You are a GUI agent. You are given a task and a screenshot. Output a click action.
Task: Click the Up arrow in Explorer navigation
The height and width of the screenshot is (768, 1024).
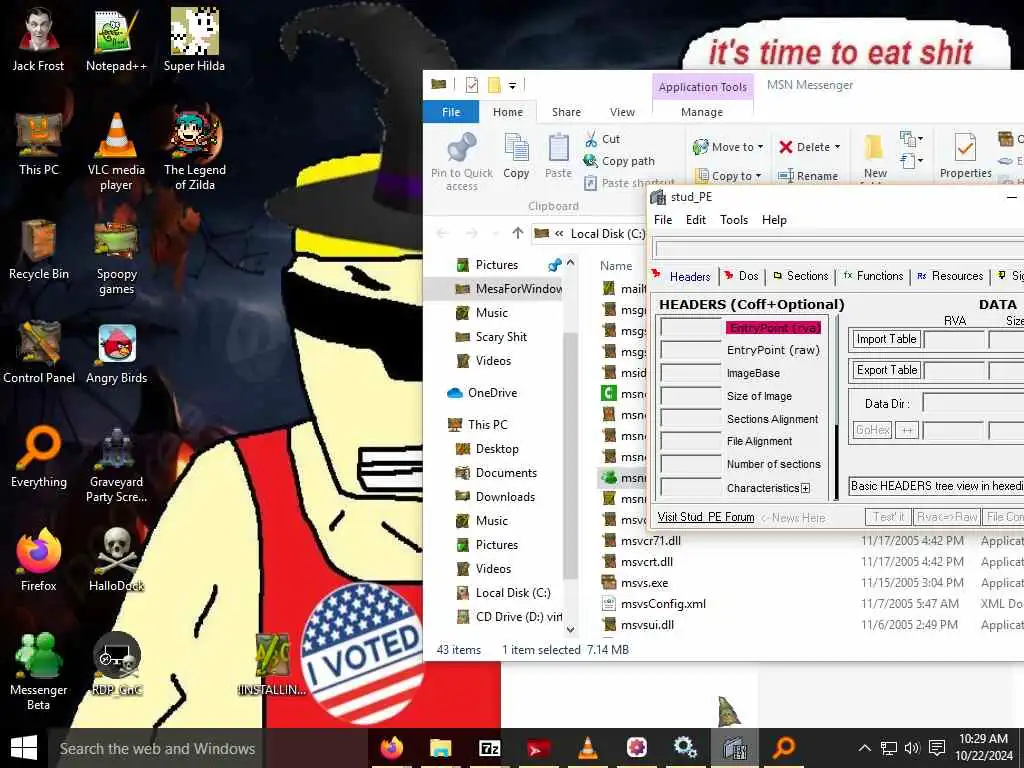click(x=518, y=233)
